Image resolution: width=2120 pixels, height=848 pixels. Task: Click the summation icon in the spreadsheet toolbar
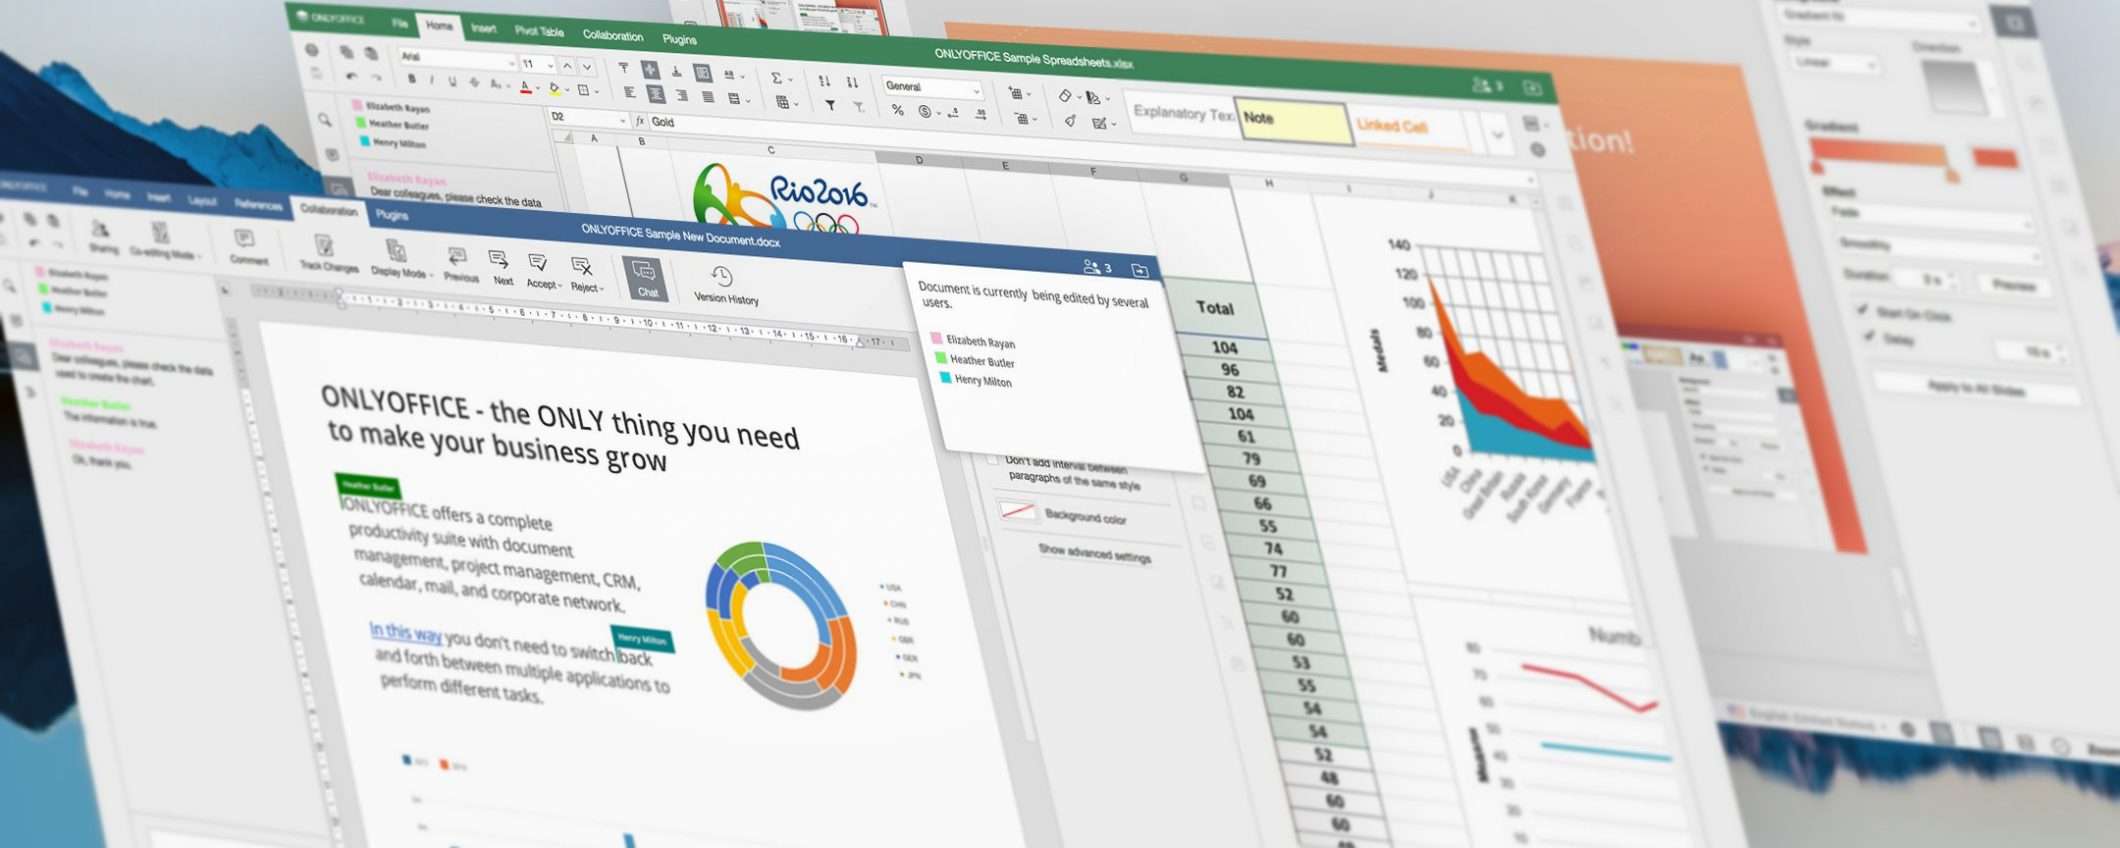tap(776, 78)
